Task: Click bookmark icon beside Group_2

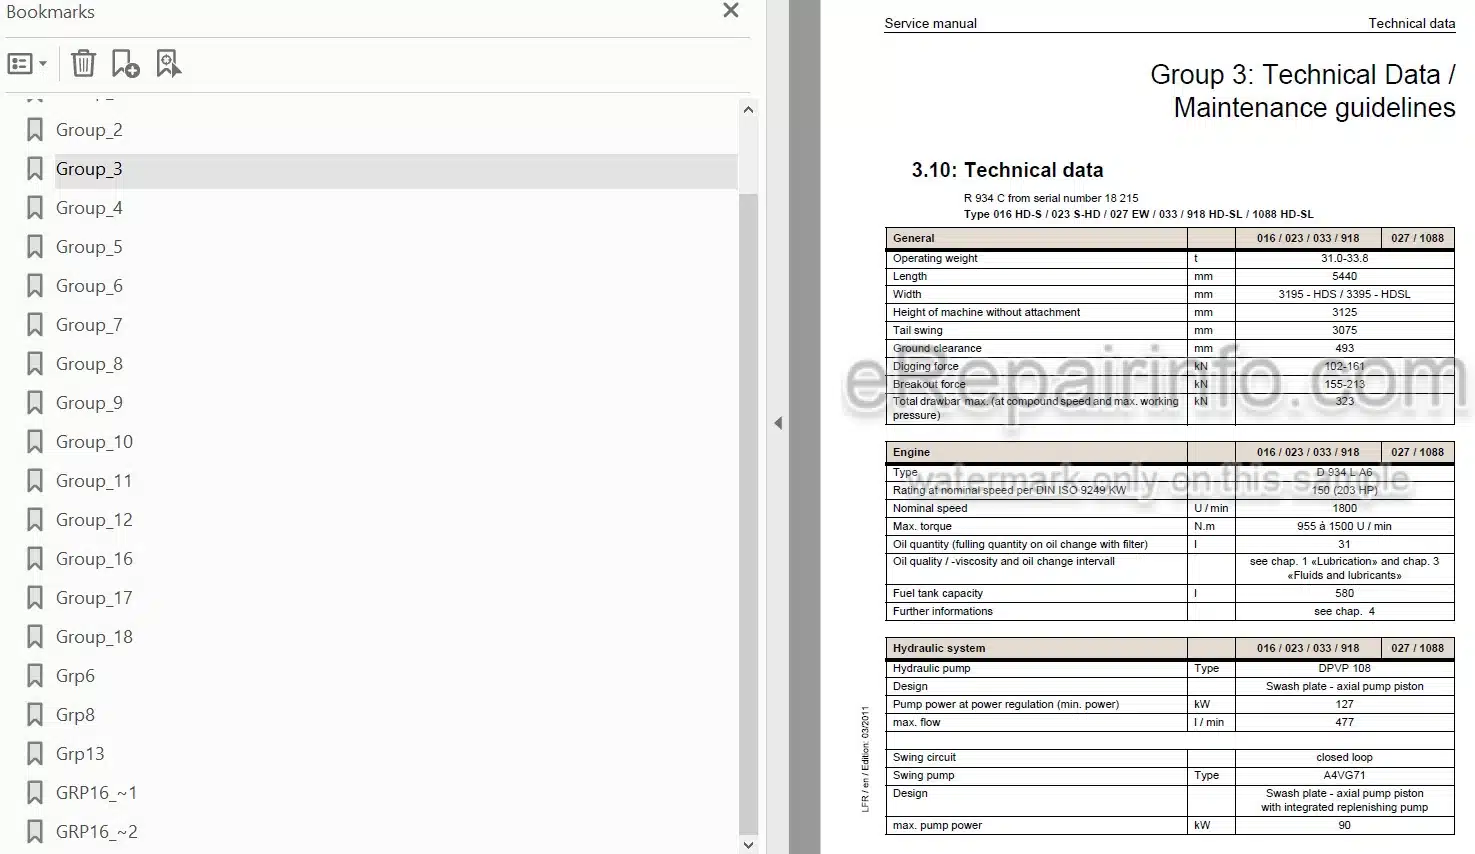Action: (35, 130)
